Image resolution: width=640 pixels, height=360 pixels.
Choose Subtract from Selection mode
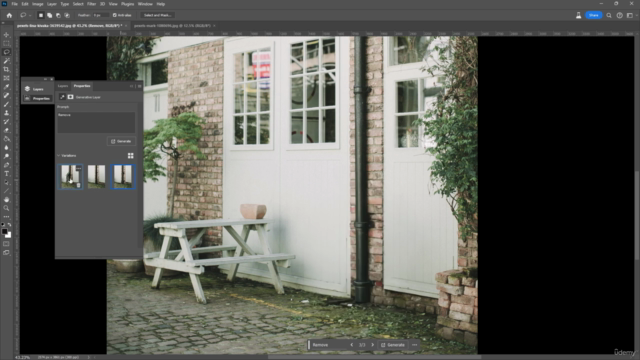[58, 15]
